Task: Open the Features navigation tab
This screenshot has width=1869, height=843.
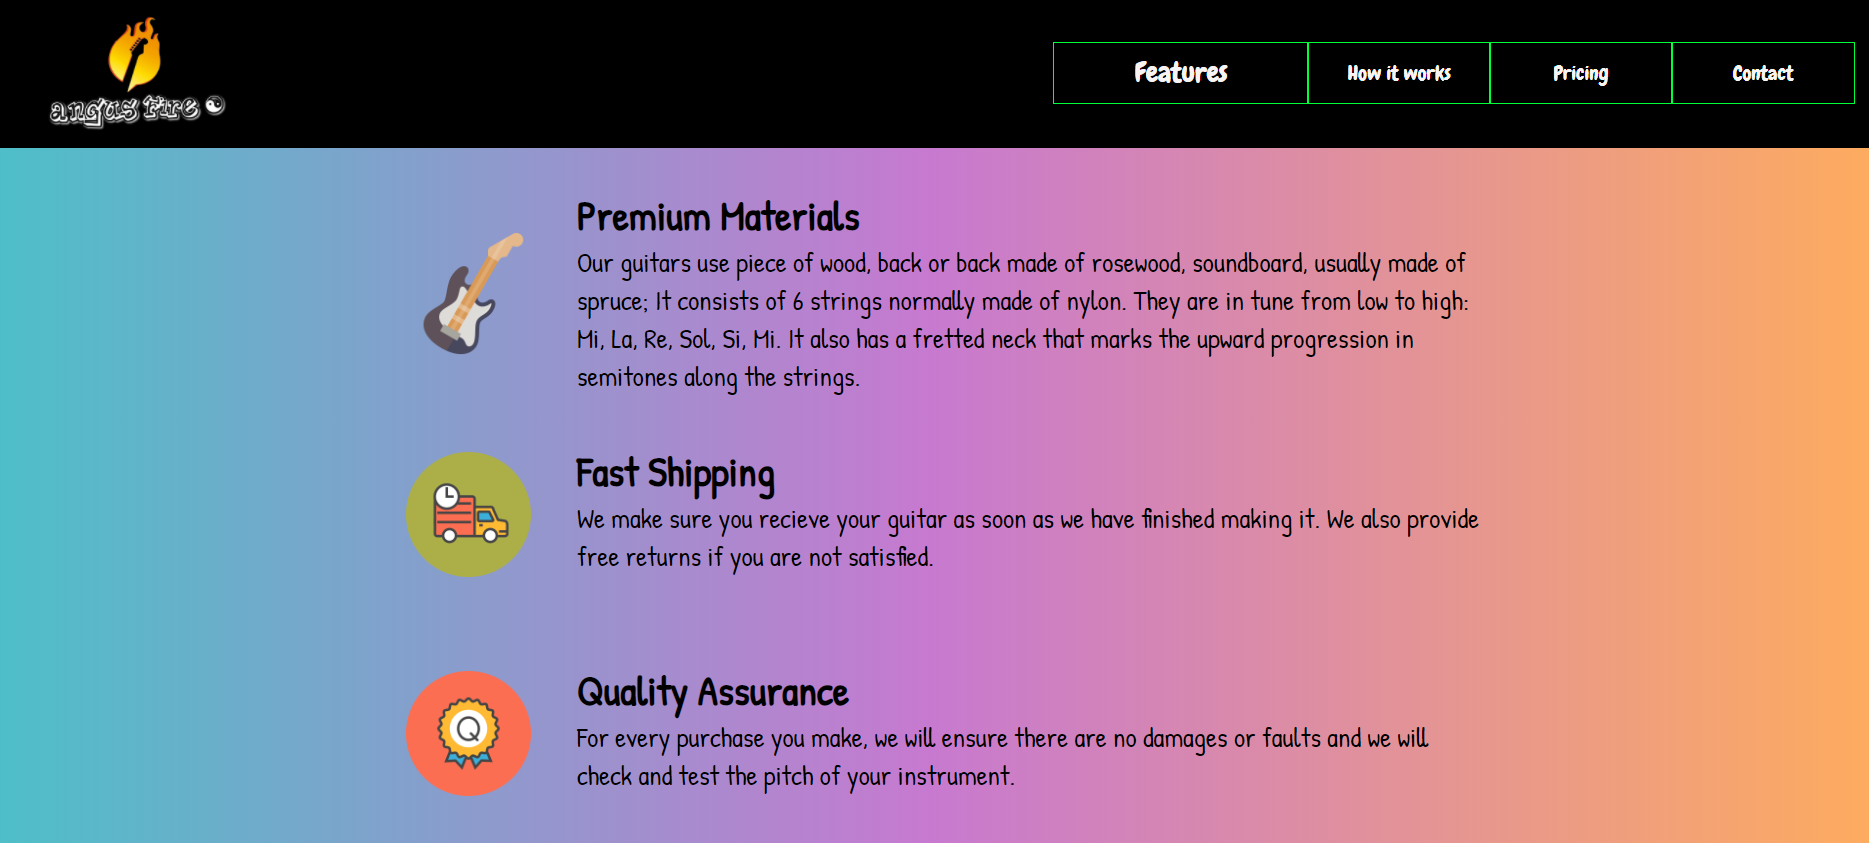Action: (1180, 72)
